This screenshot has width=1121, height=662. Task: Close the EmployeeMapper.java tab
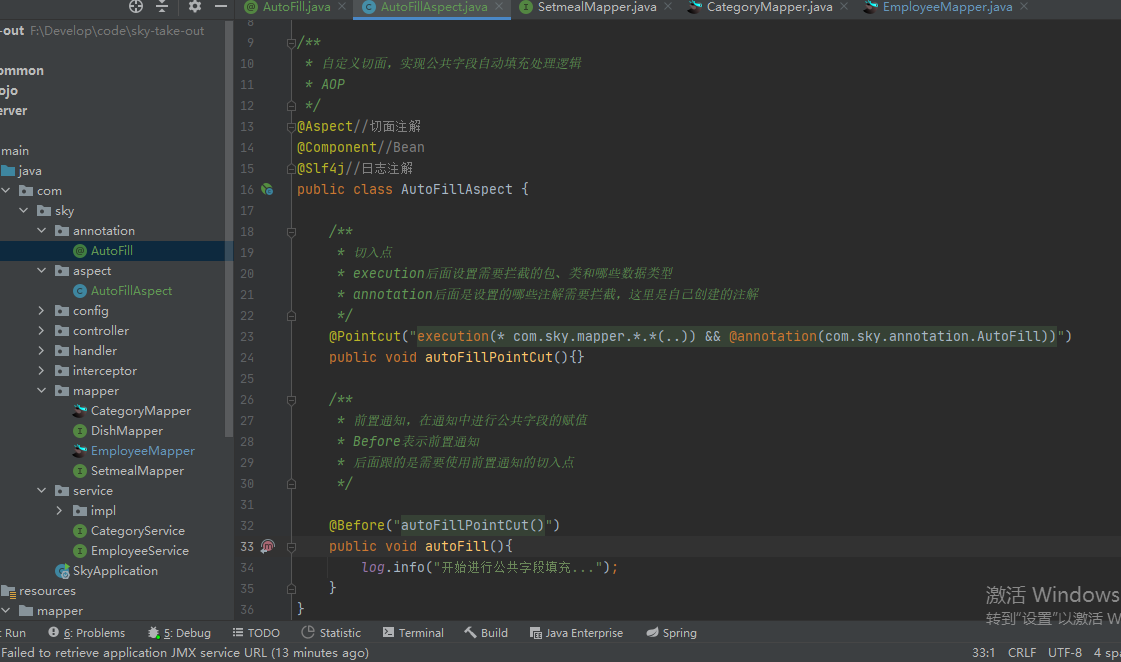point(1024,6)
